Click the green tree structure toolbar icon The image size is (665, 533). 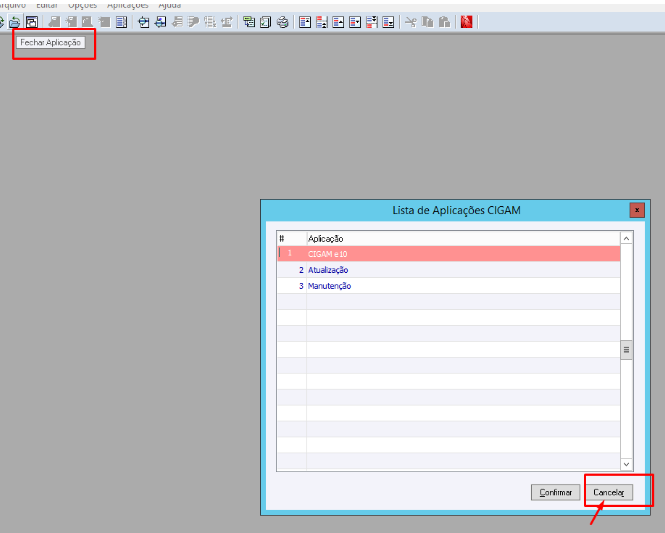[x=249, y=22]
